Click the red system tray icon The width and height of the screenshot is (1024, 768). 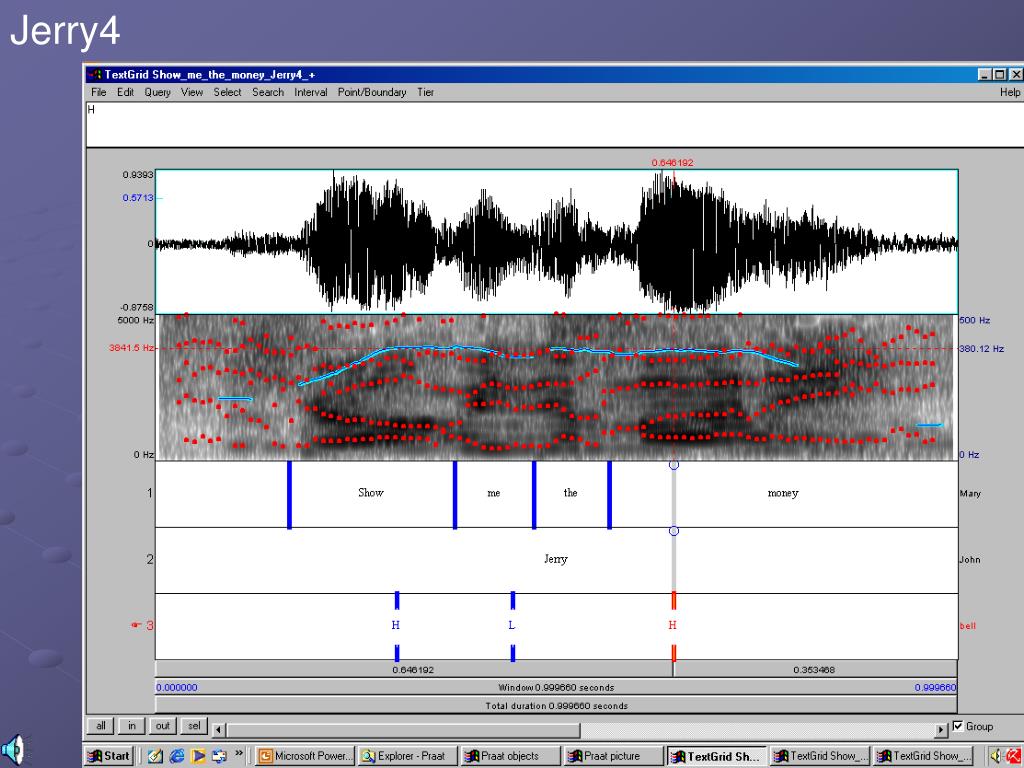(x=1016, y=756)
